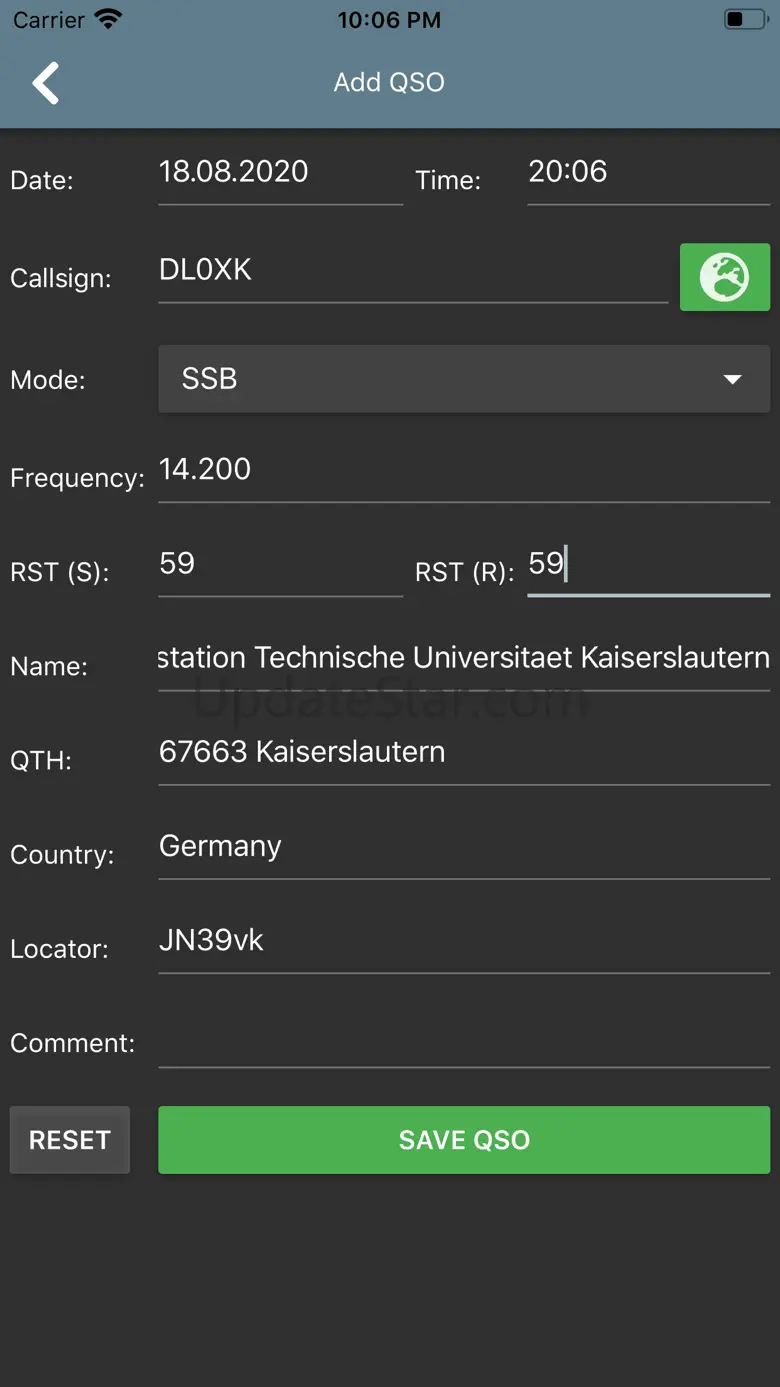This screenshot has height=1387, width=780.
Task: Open the Mode dropdown showing SSB
Action: click(x=440, y=379)
